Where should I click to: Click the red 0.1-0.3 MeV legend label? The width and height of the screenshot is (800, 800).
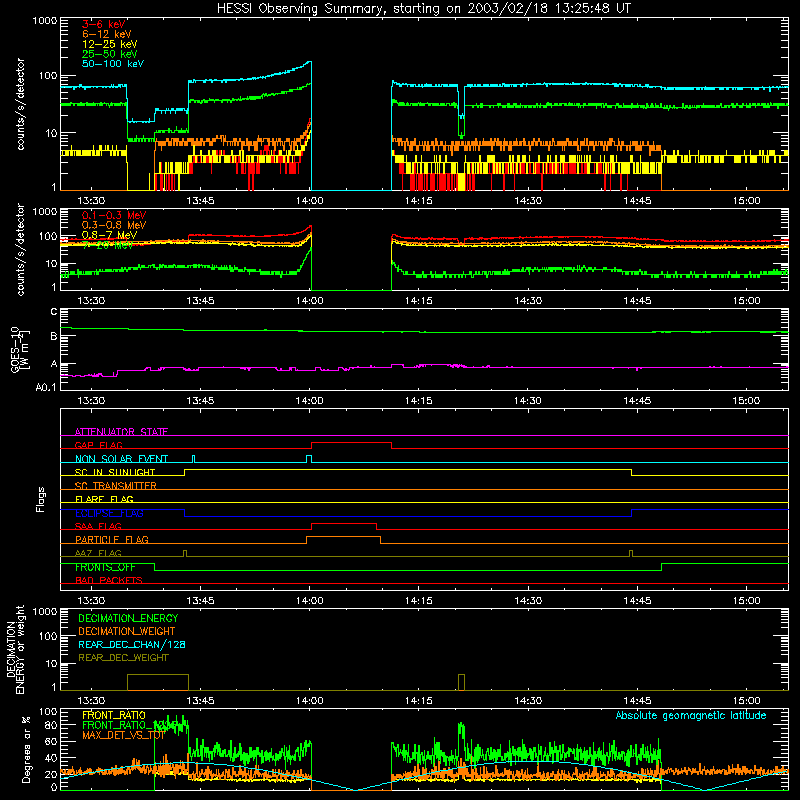pyautogui.click(x=114, y=215)
